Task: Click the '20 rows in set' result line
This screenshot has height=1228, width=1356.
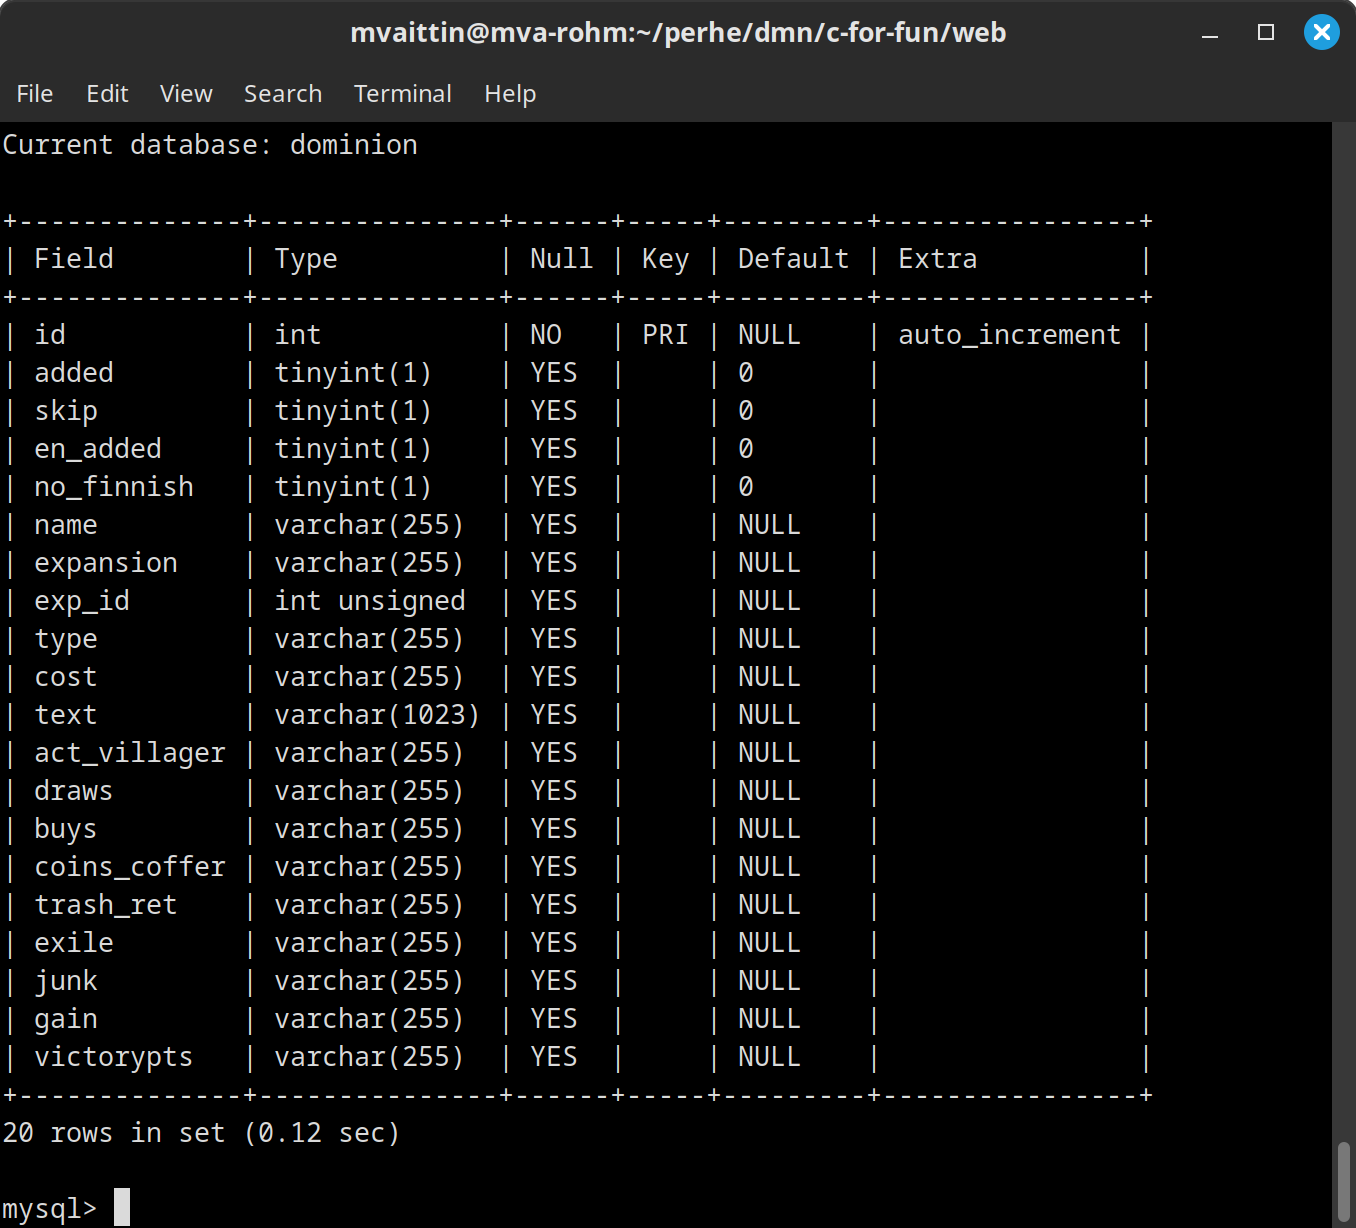Action: [x=201, y=1133]
